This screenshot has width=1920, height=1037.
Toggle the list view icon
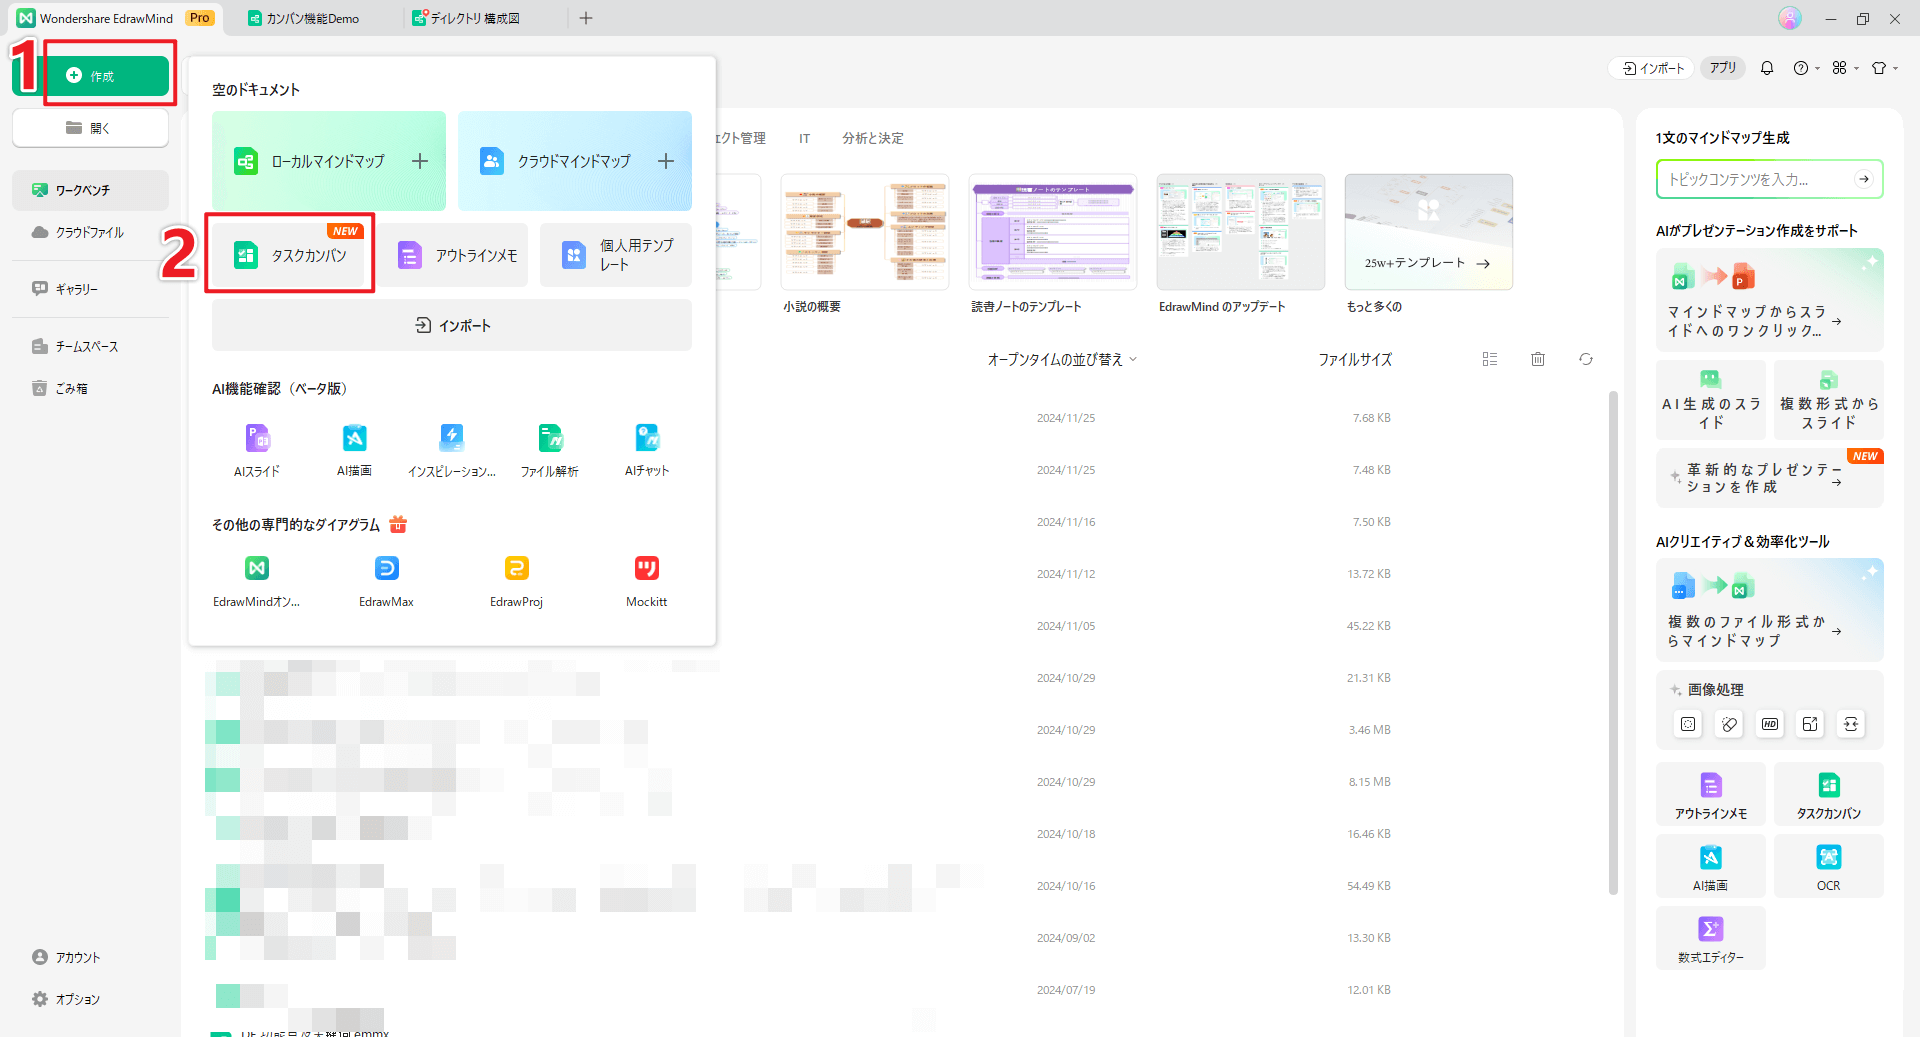click(x=1490, y=359)
